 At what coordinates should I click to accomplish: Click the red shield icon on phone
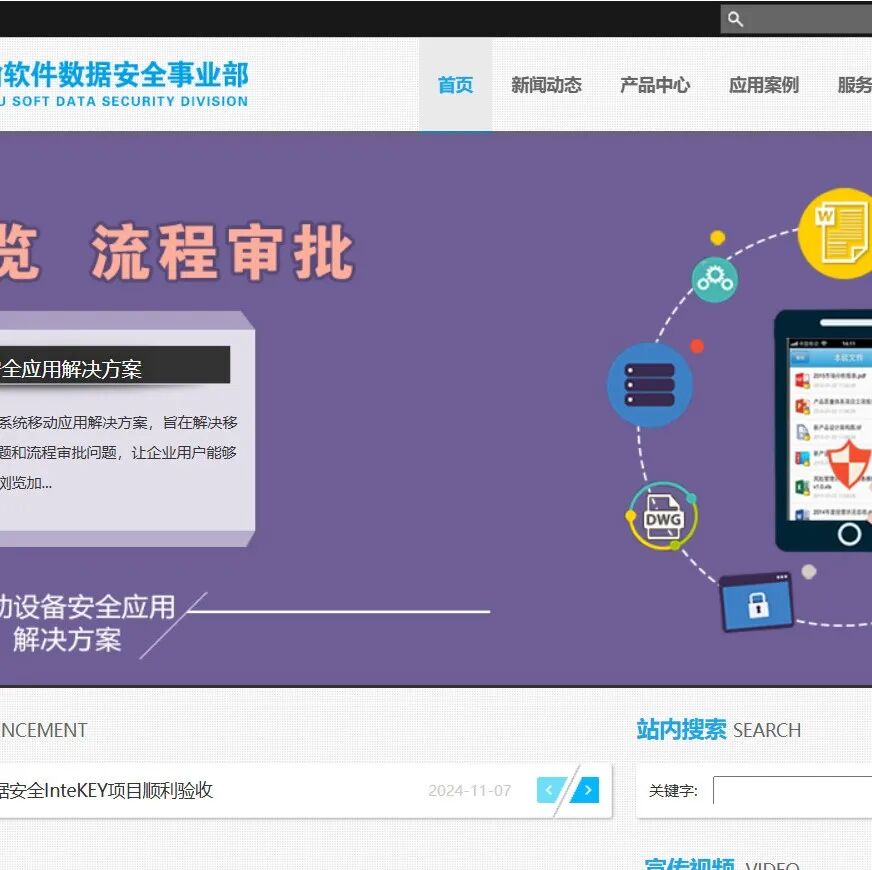pyautogui.click(x=848, y=464)
